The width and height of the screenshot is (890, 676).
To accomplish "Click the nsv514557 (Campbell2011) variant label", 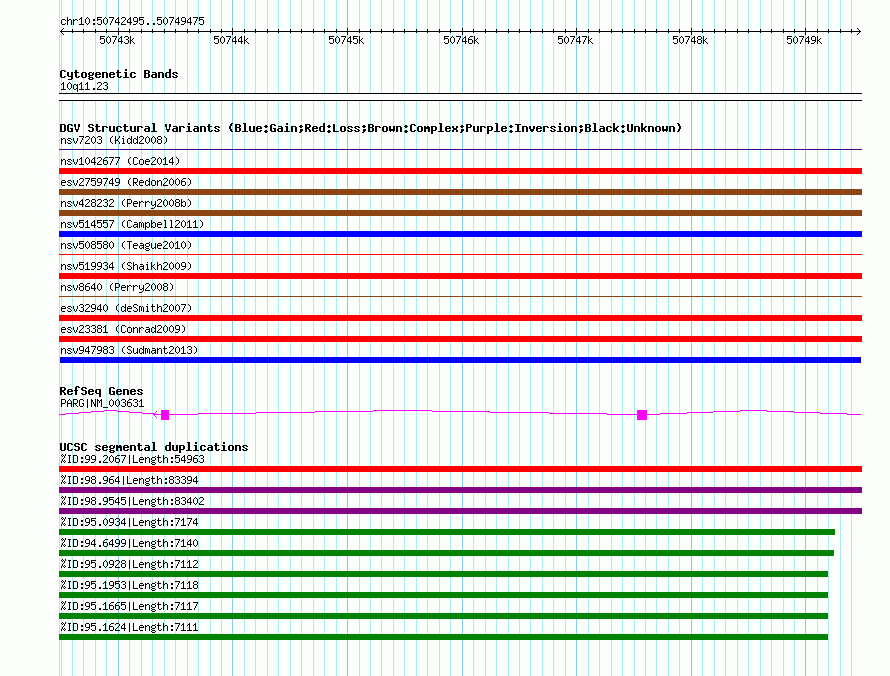I will (x=132, y=224).
